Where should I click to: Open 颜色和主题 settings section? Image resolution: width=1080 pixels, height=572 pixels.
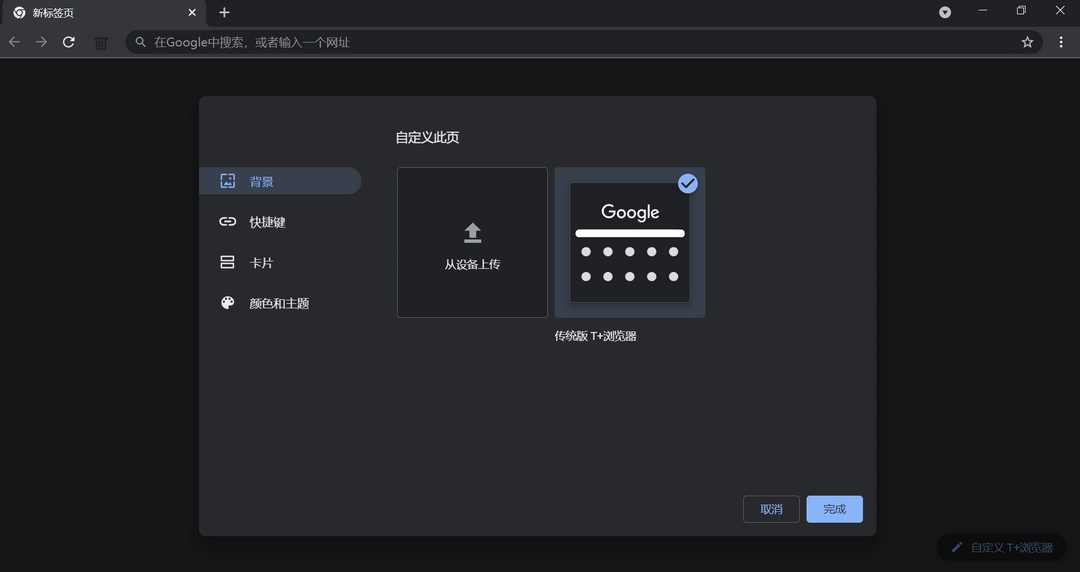click(280, 303)
